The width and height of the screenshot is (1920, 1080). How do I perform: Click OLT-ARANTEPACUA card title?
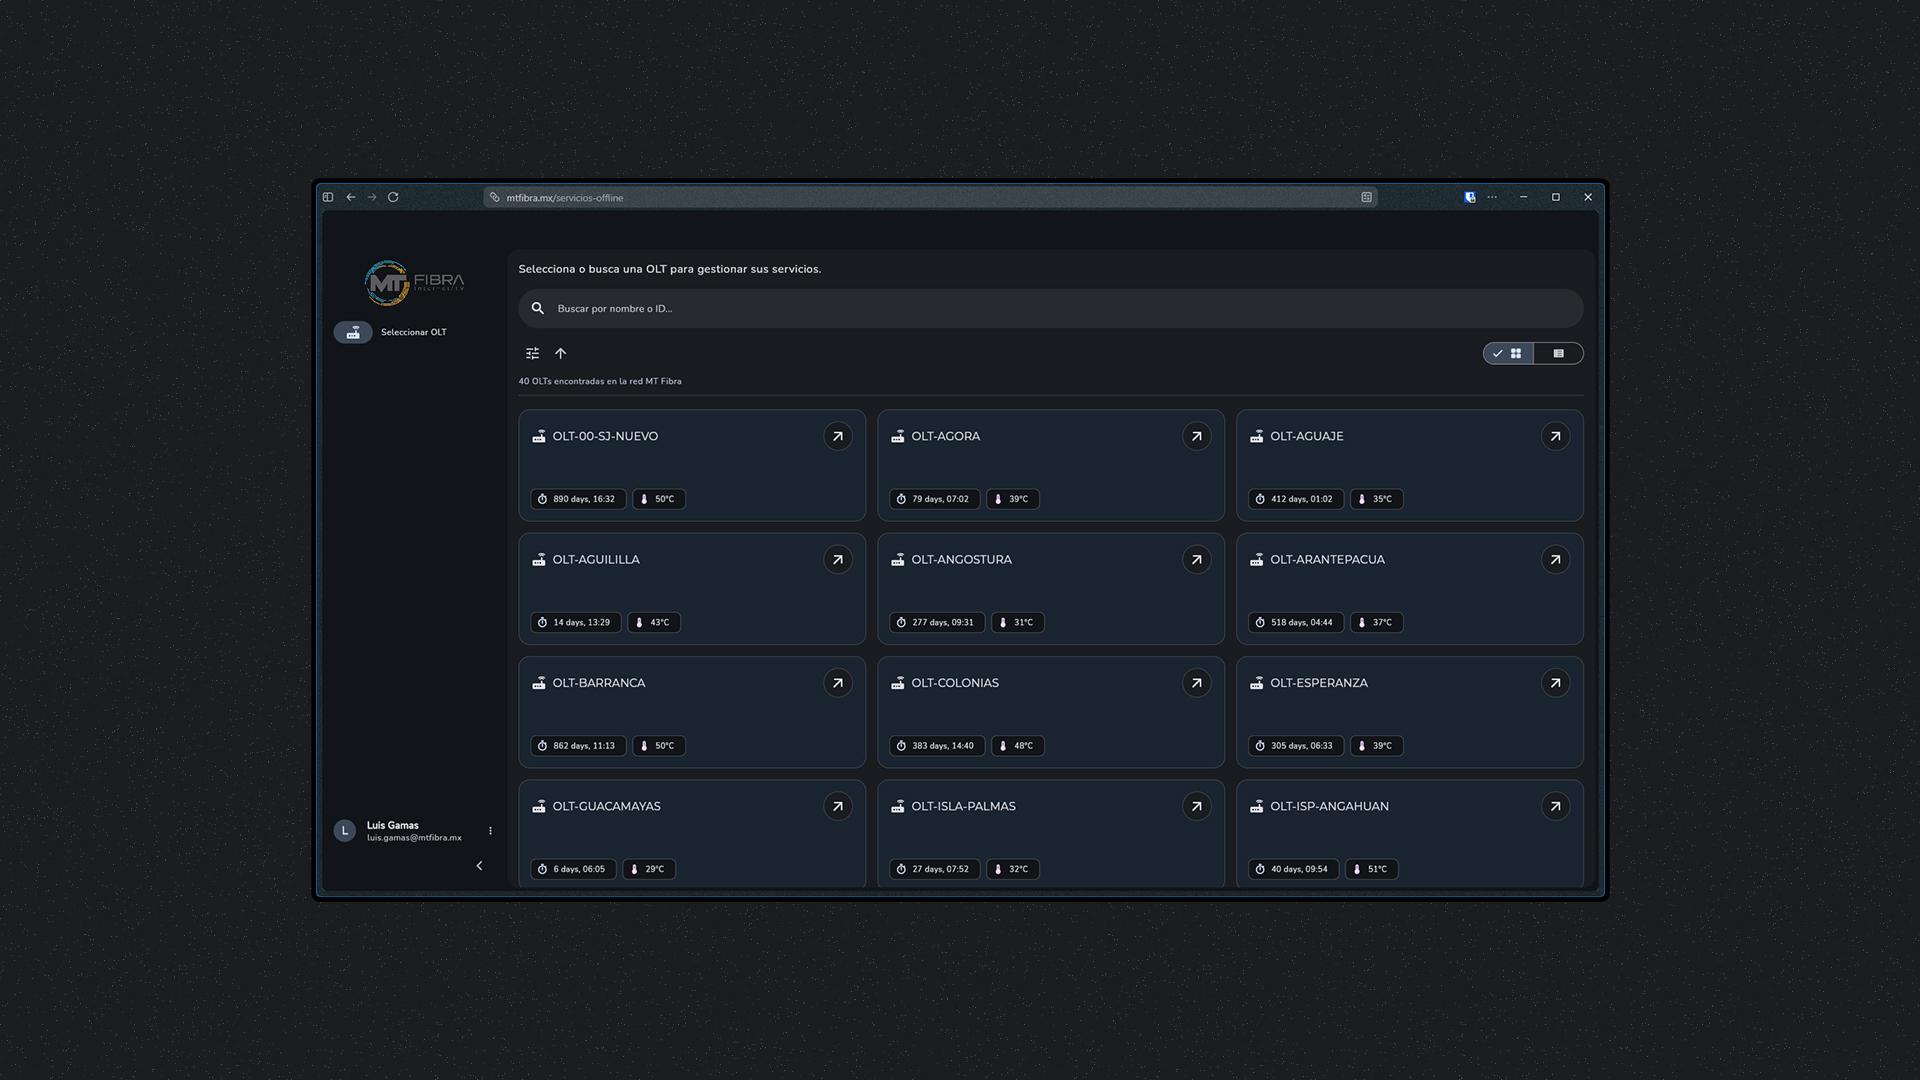point(1328,560)
